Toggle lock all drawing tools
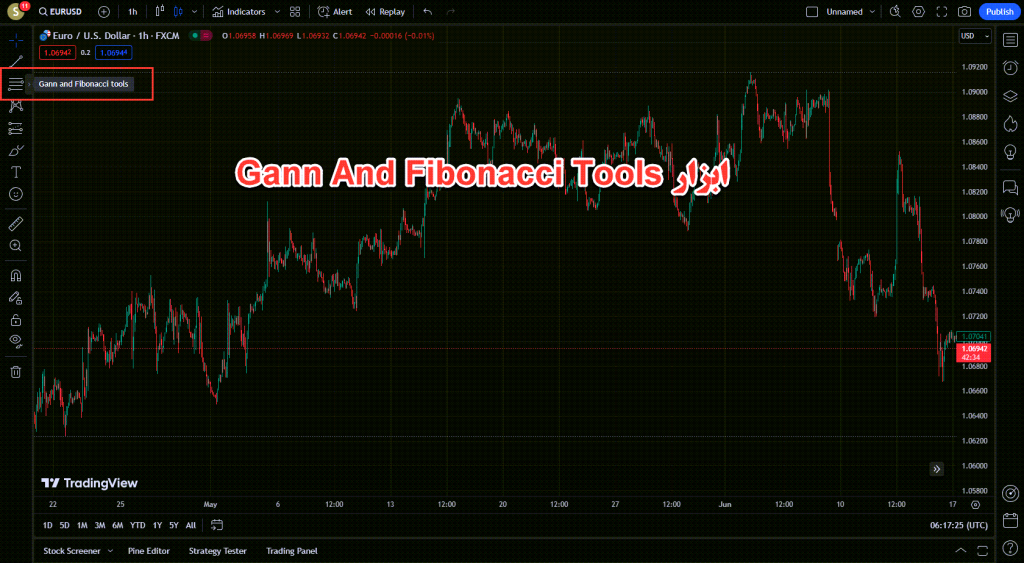The width and height of the screenshot is (1024, 563). click(16, 320)
